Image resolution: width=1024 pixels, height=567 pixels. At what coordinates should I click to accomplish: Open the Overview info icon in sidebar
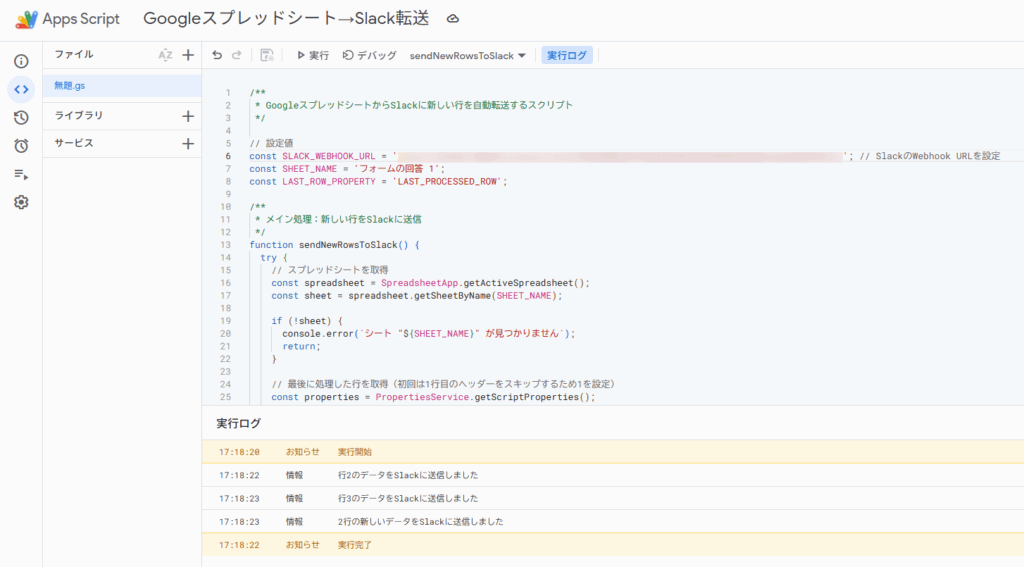22,61
